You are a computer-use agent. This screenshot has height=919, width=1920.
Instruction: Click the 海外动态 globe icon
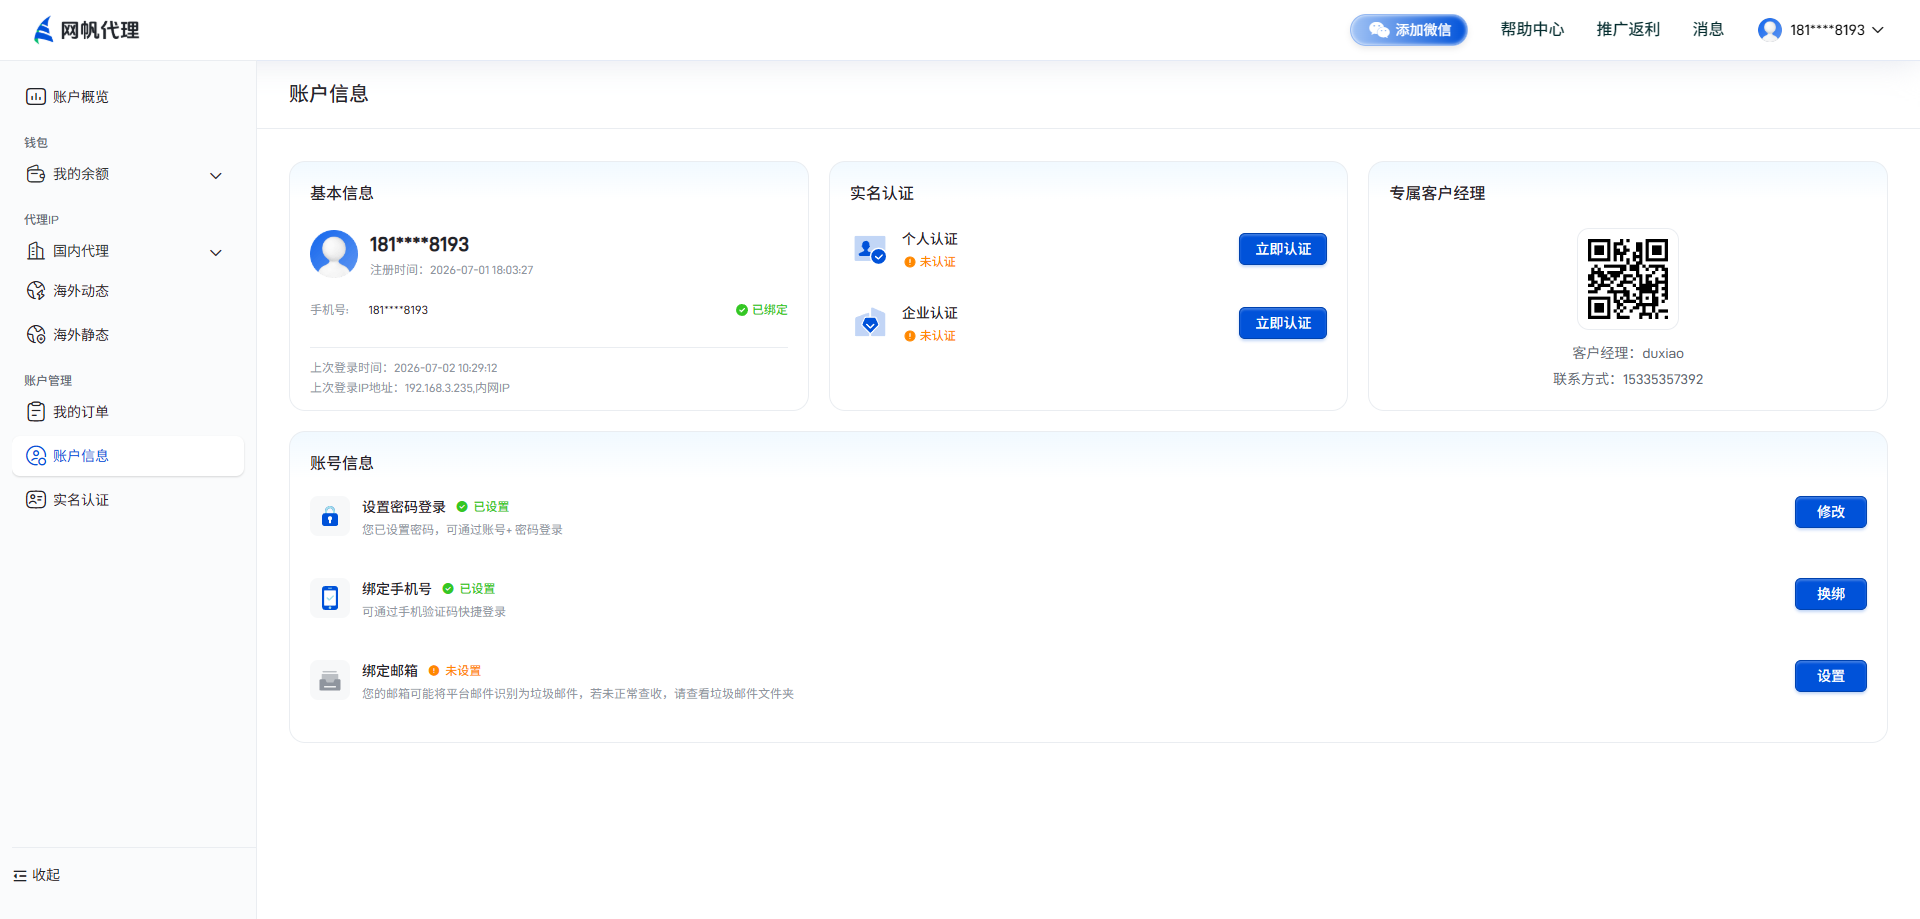point(36,291)
